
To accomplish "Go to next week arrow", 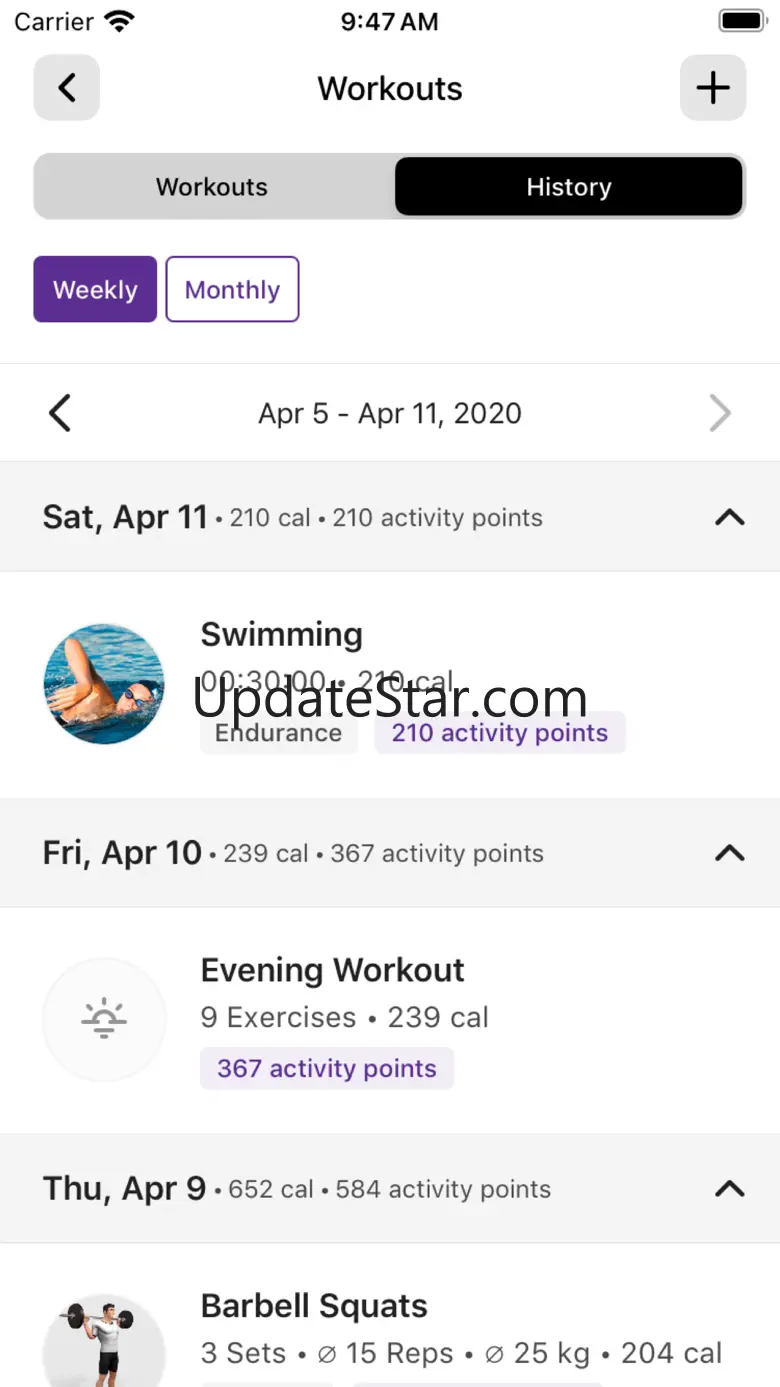I will (720, 413).
